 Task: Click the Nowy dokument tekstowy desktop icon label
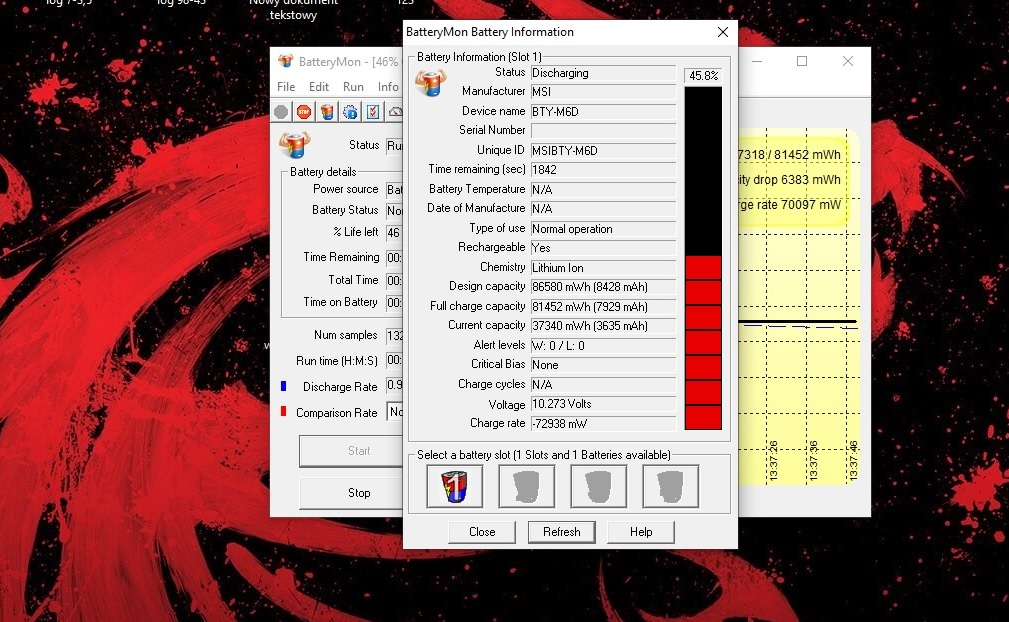click(293, 8)
